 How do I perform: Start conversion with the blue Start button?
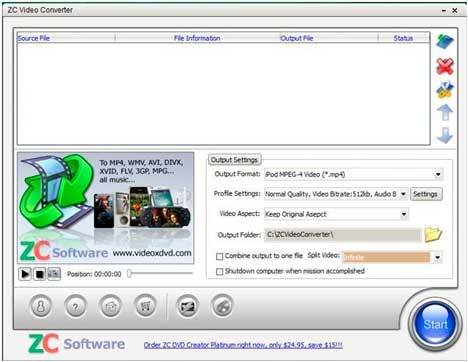436,324
